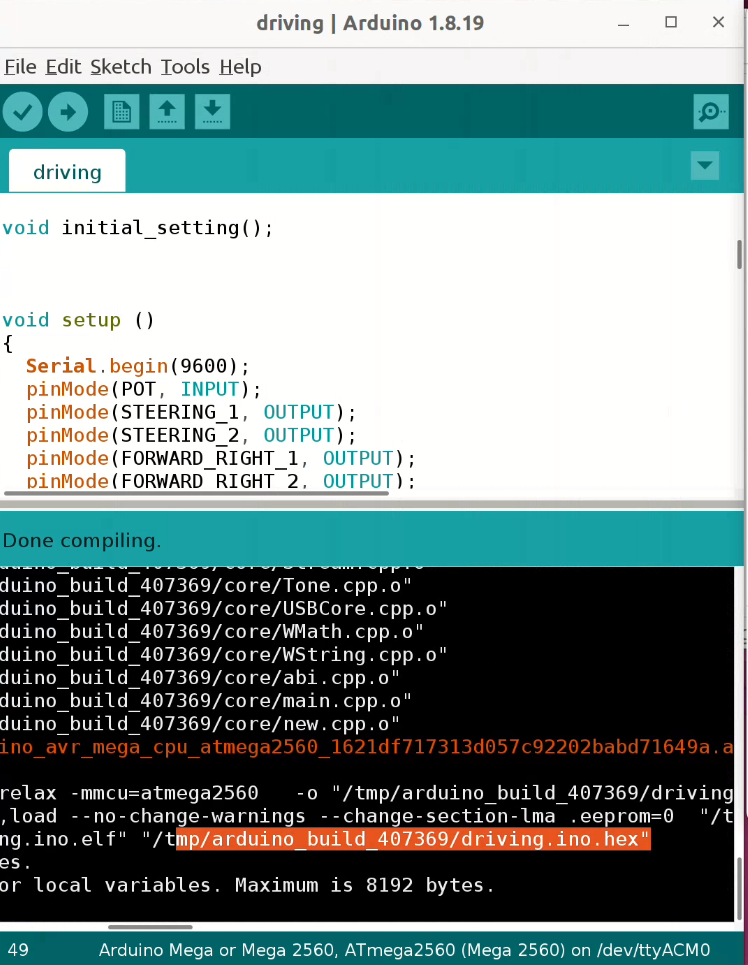
Task: Click the orange atmega2560 archive line
Action: [x=367, y=747]
